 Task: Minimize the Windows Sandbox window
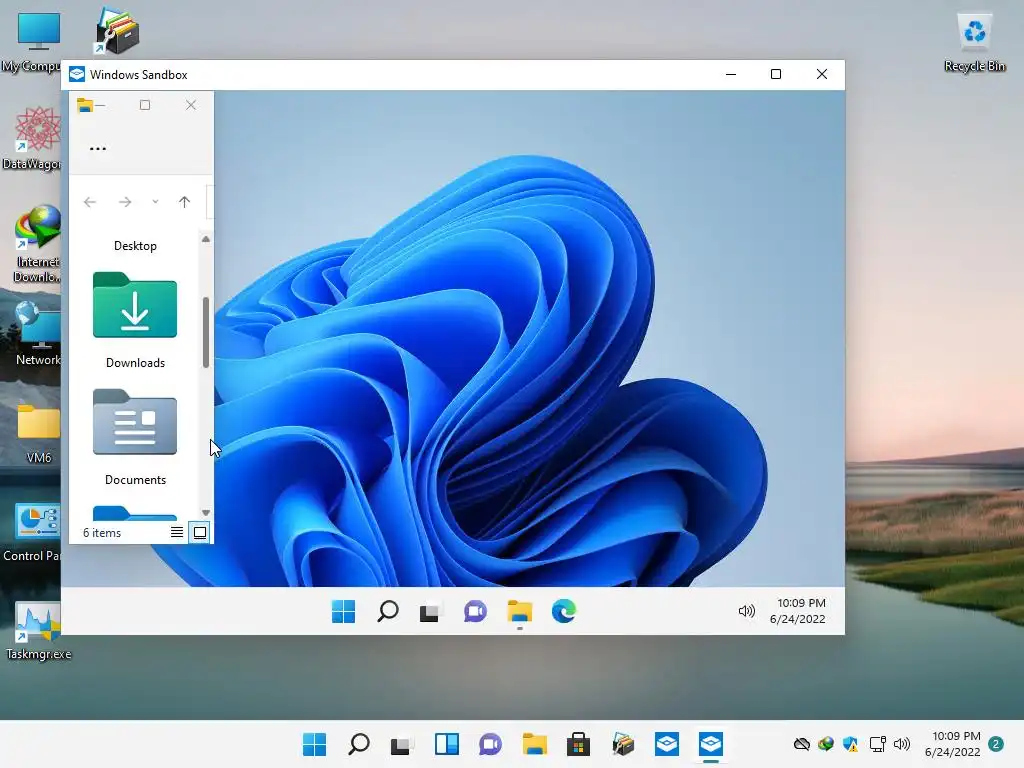pyautogui.click(x=731, y=74)
